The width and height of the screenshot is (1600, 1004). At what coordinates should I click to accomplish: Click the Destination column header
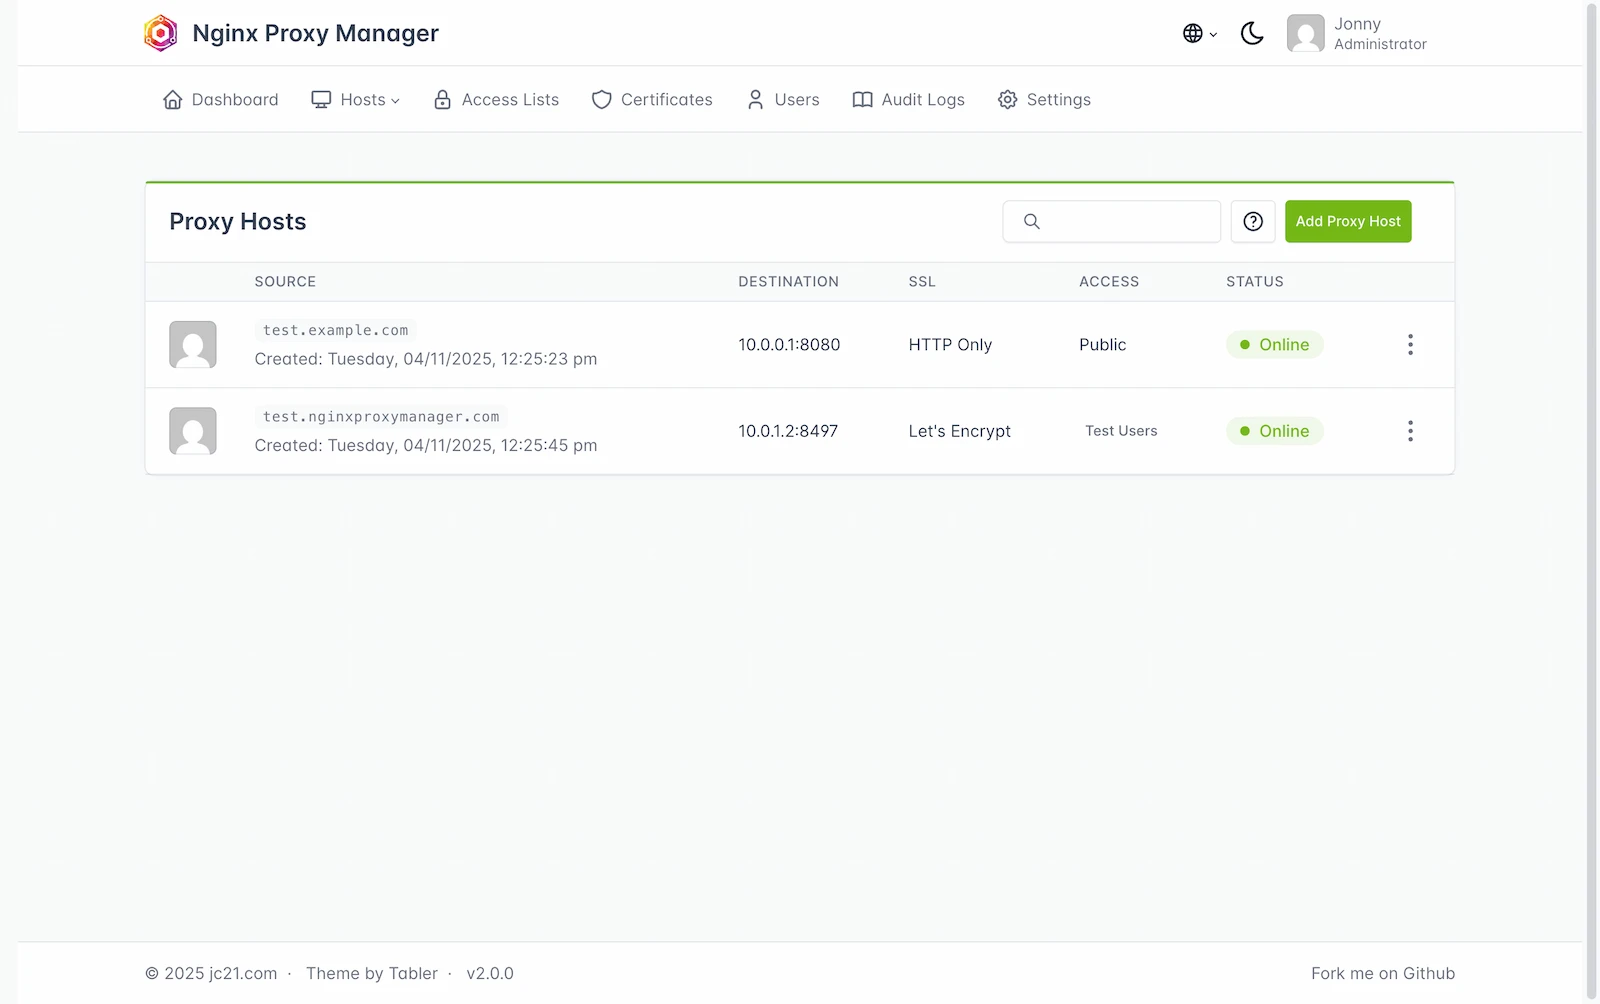pos(788,281)
